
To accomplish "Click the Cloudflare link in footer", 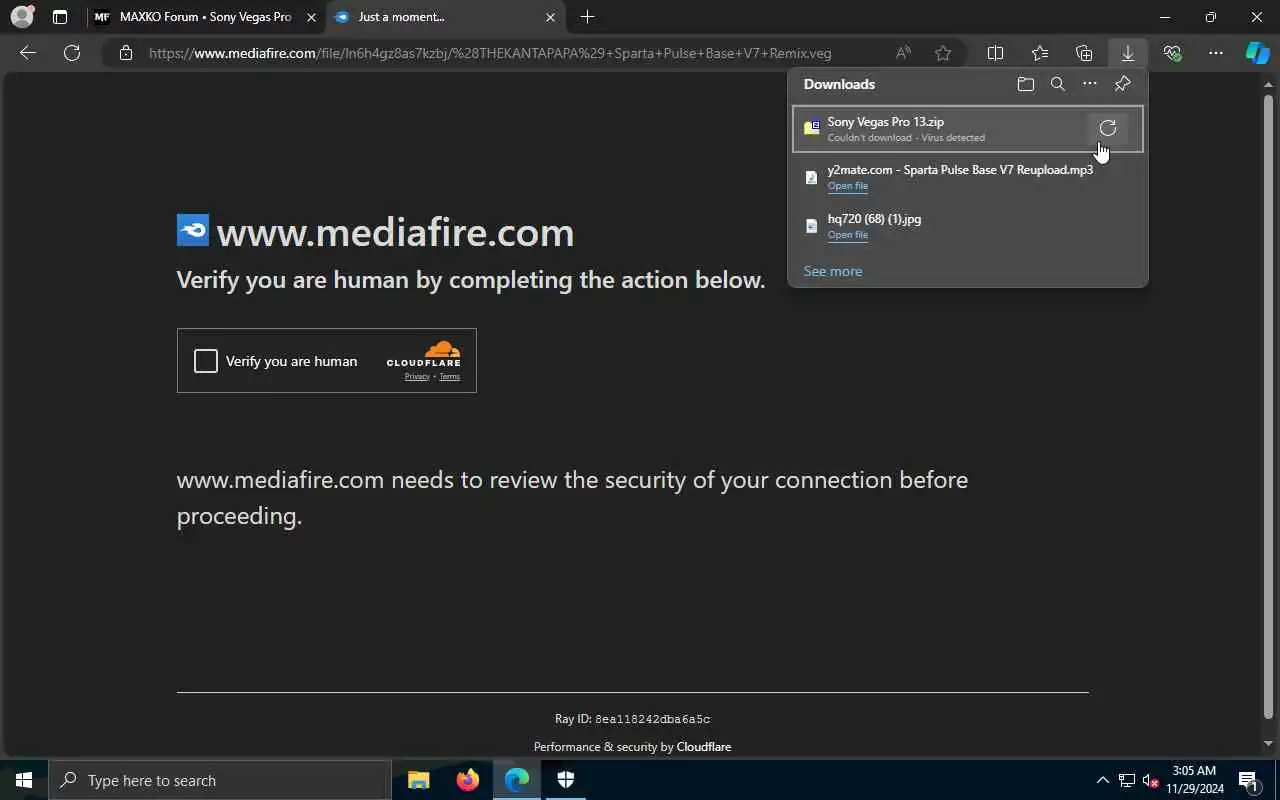I will (704, 747).
